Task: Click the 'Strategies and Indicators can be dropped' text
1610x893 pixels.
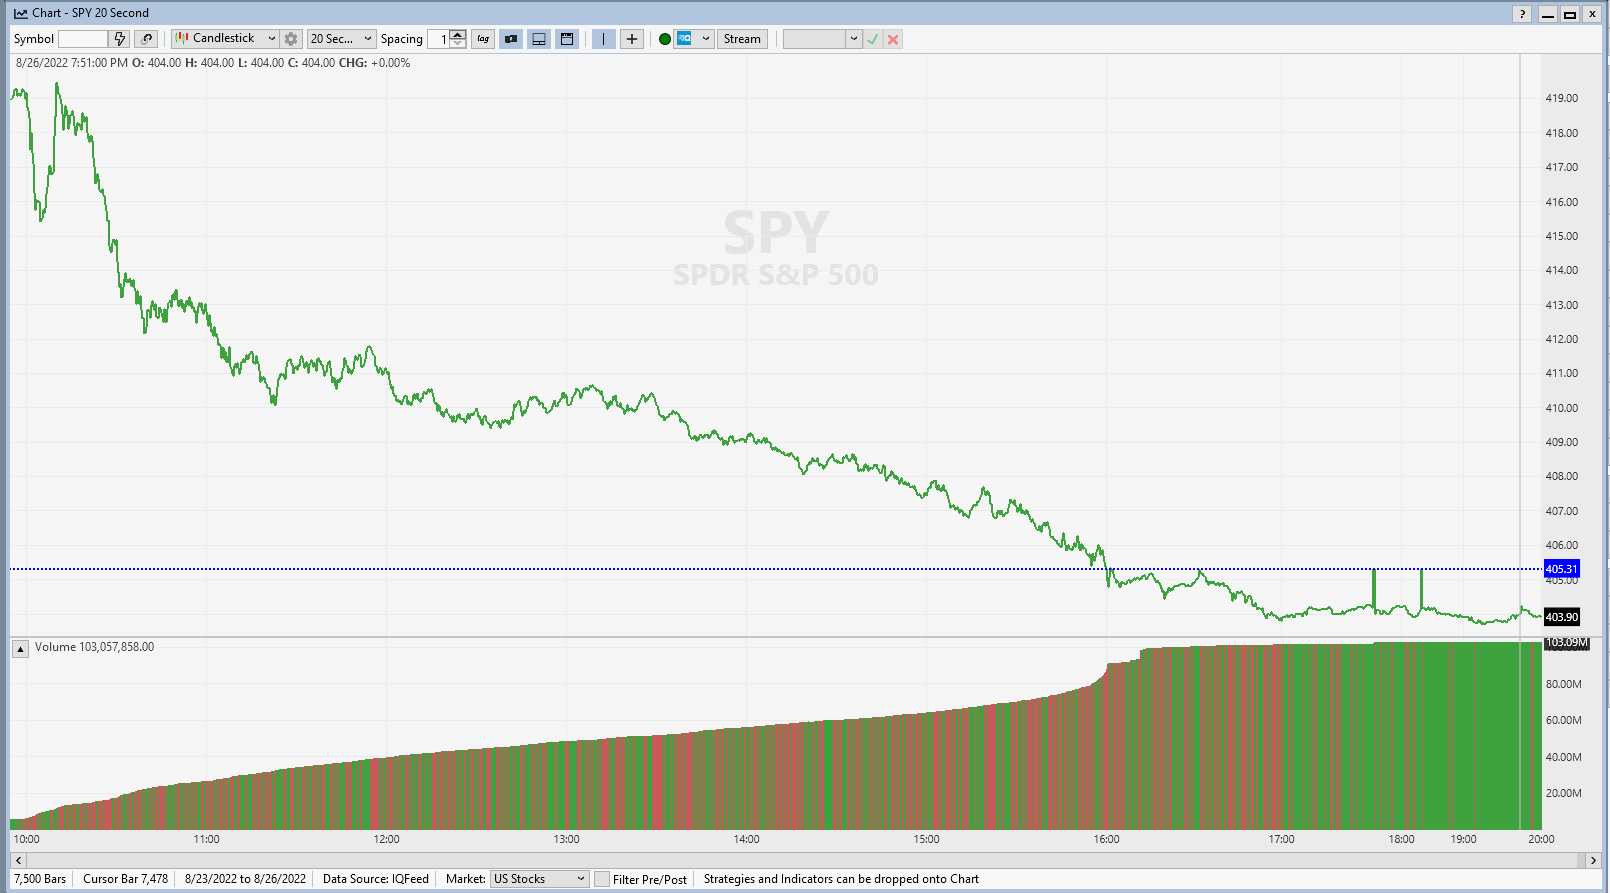Action: point(841,879)
